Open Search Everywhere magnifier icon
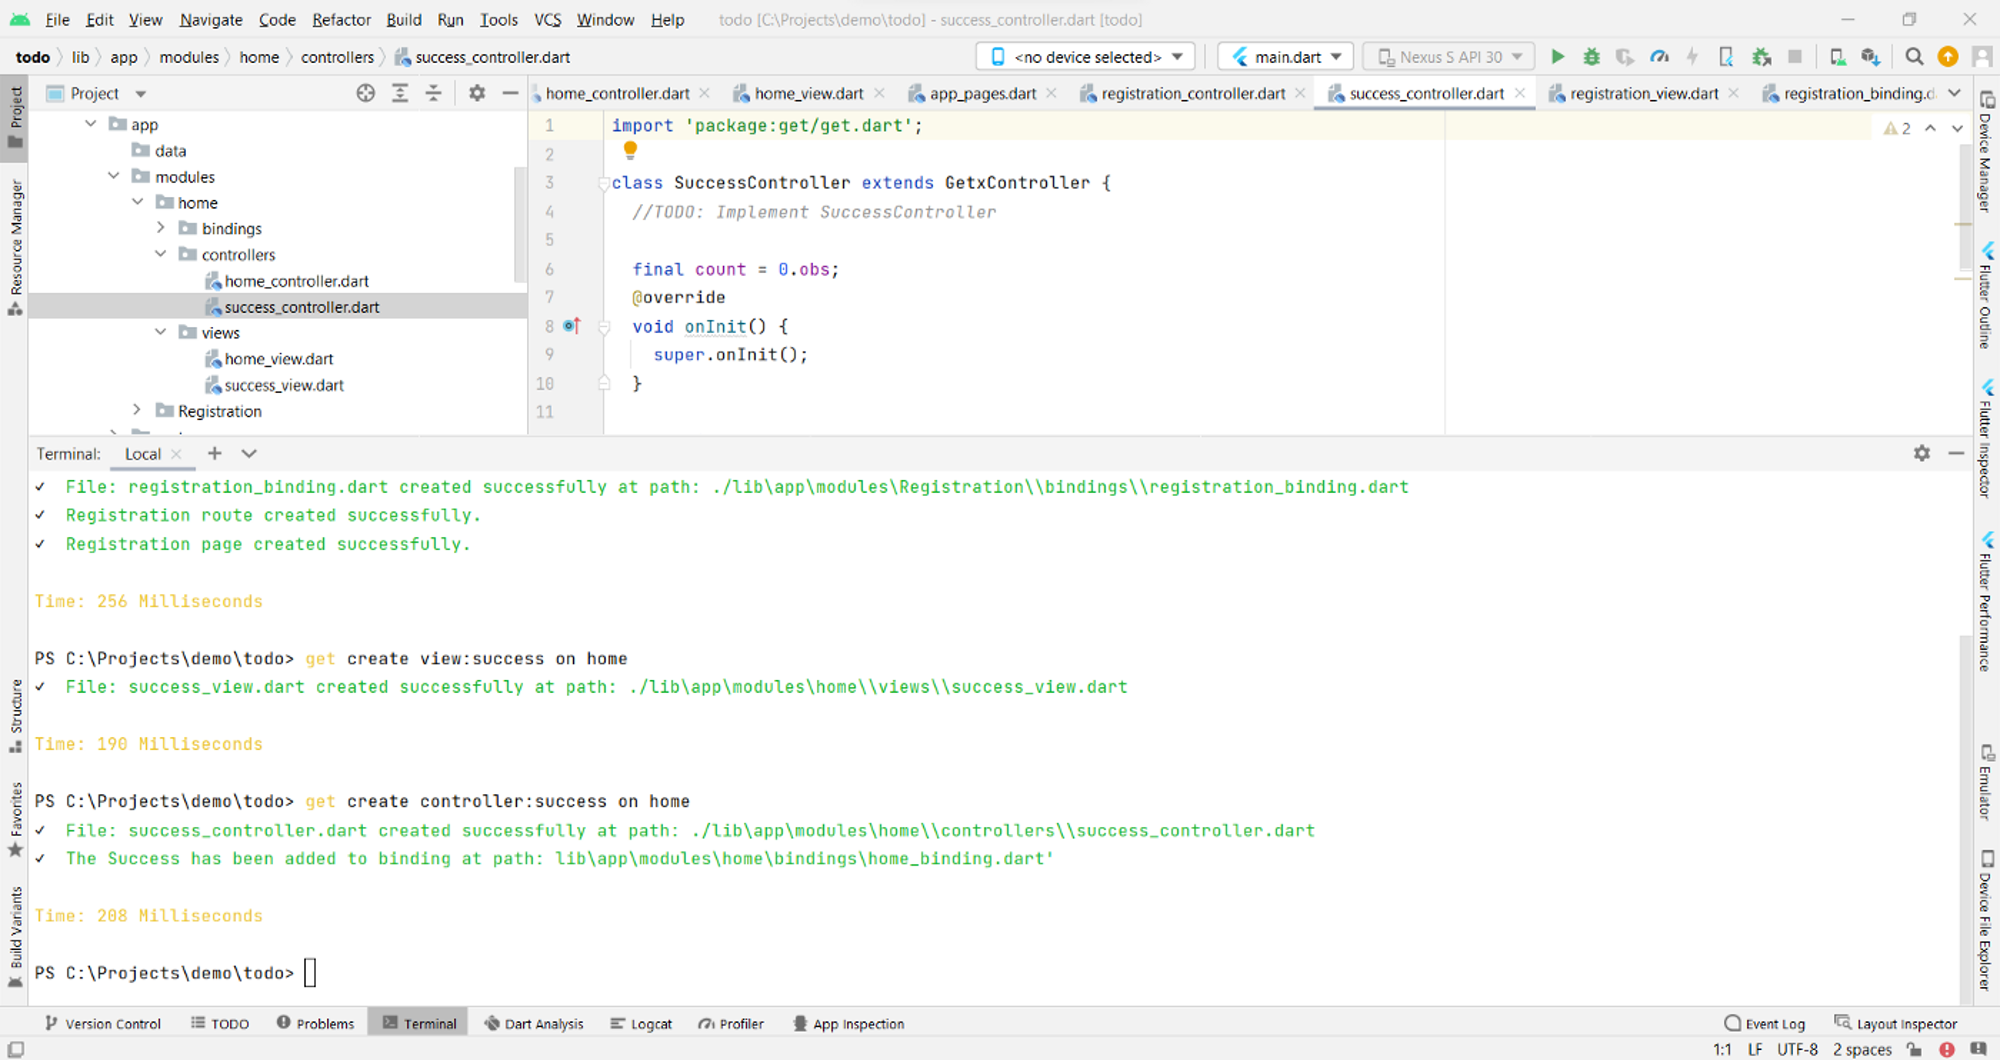This screenshot has width=2000, height=1060. point(1914,57)
